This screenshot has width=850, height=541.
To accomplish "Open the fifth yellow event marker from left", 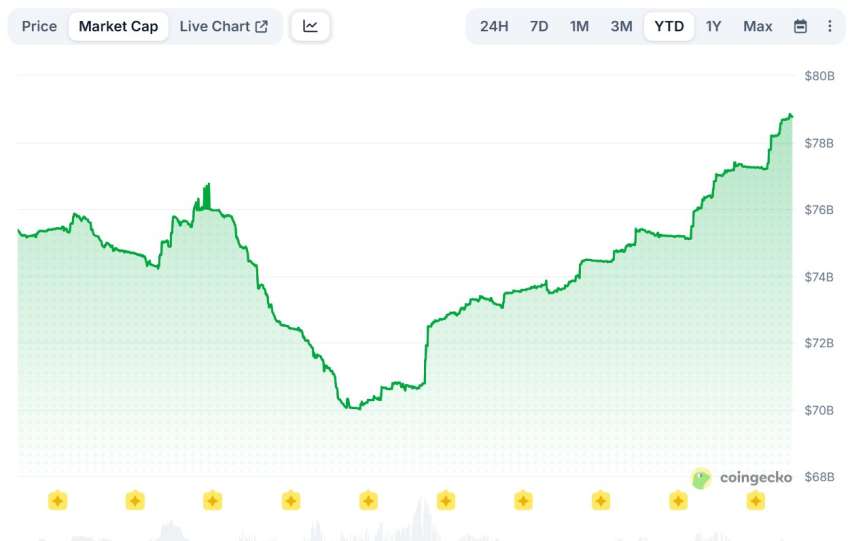I will pyautogui.click(x=368, y=500).
